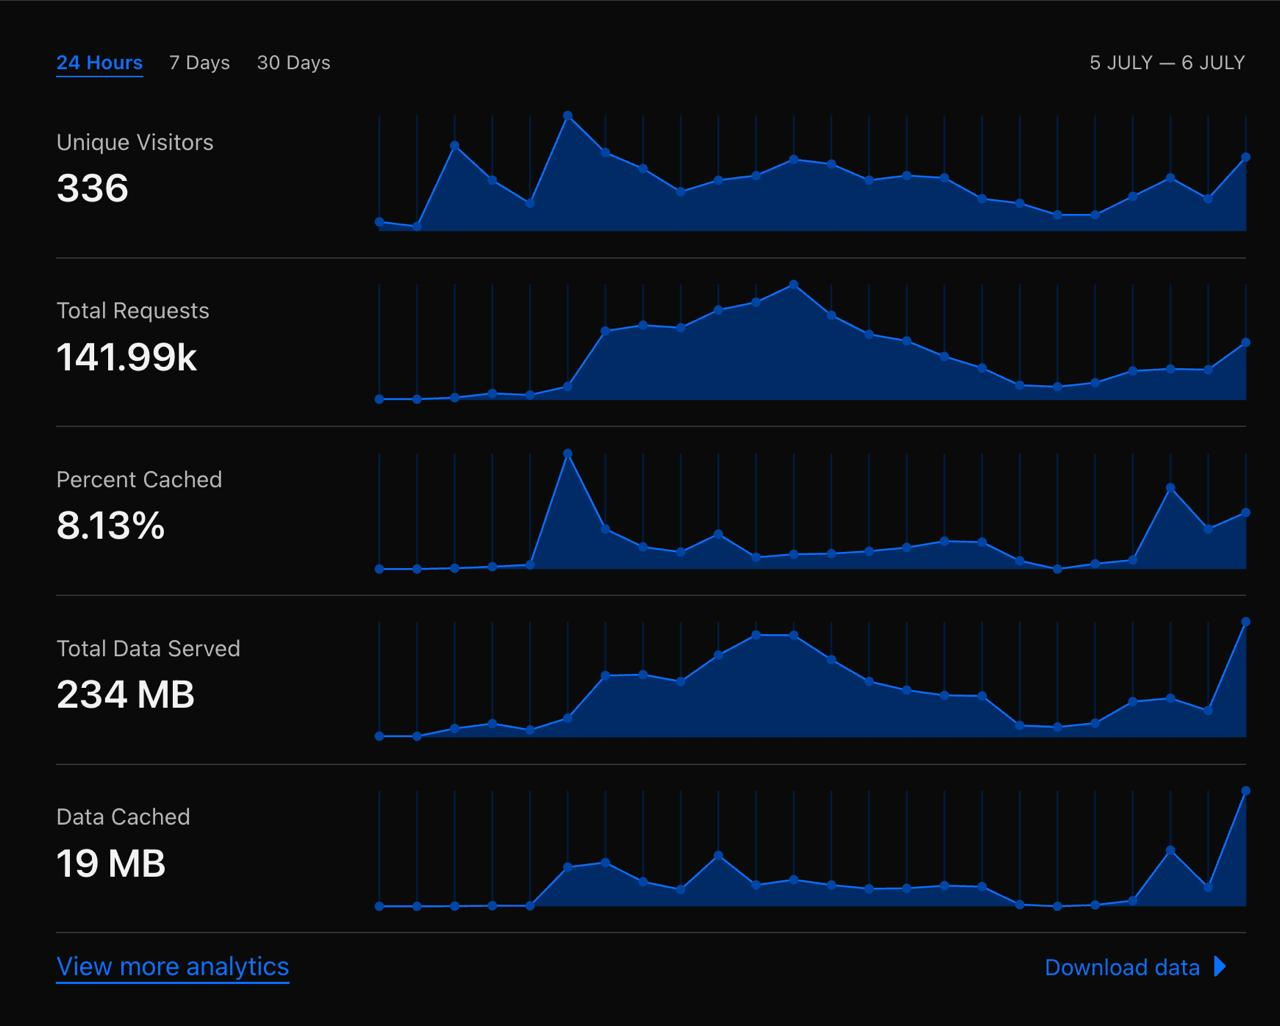This screenshot has height=1026, width=1280.
Task: Select the Total Requests value 141.99k
Action: coord(126,357)
